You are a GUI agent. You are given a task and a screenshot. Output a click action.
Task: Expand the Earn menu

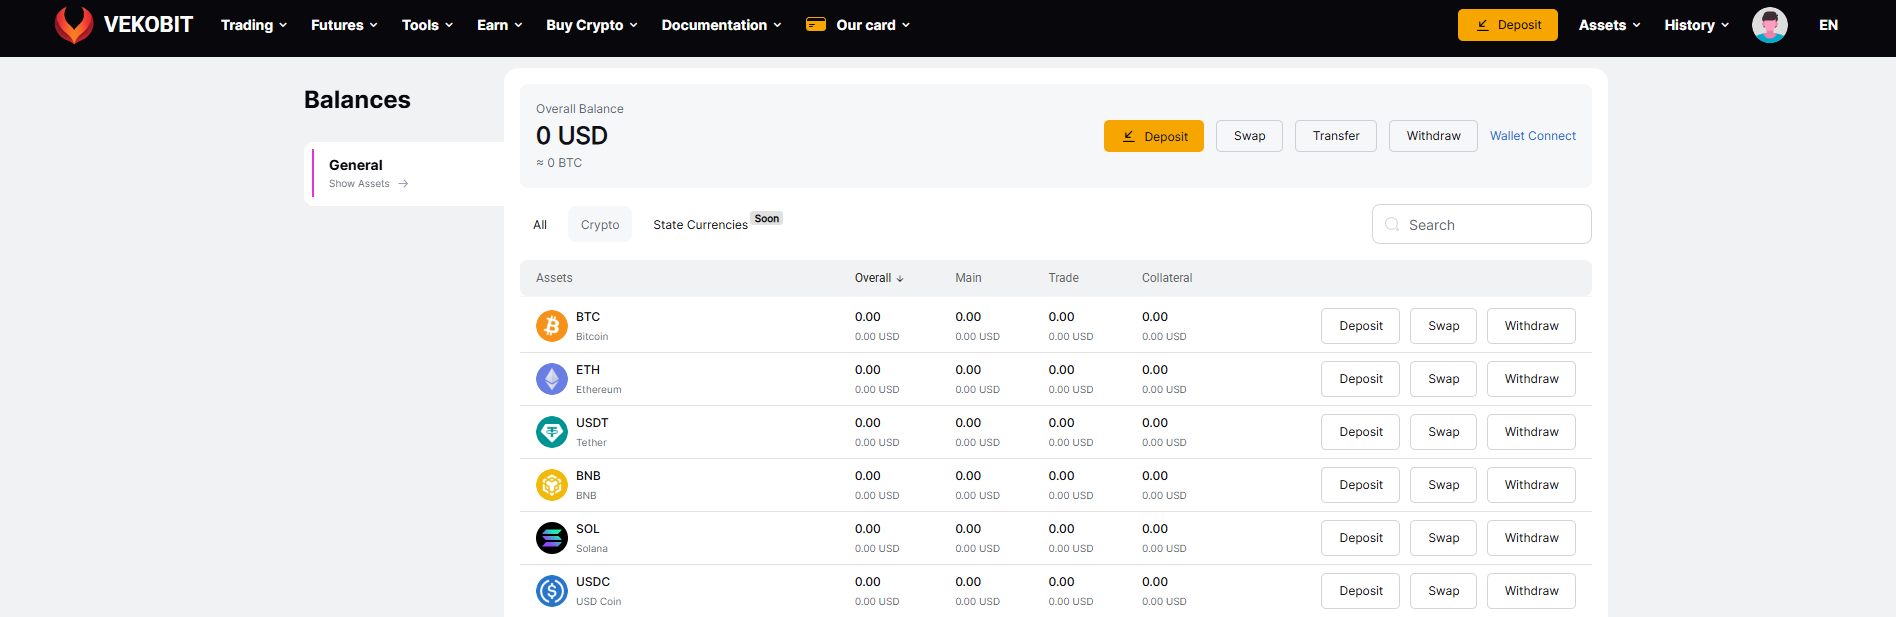coord(499,25)
